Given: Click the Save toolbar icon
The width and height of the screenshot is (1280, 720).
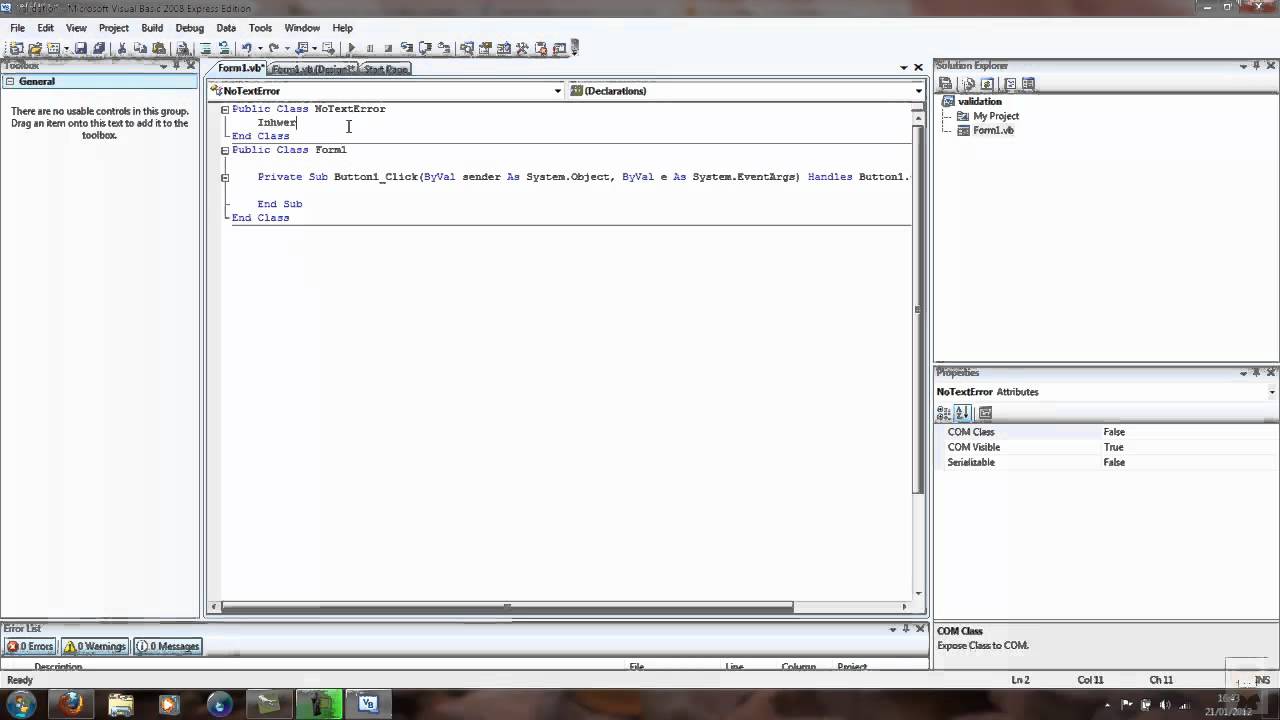Looking at the screenshot, I should [81, 48].
